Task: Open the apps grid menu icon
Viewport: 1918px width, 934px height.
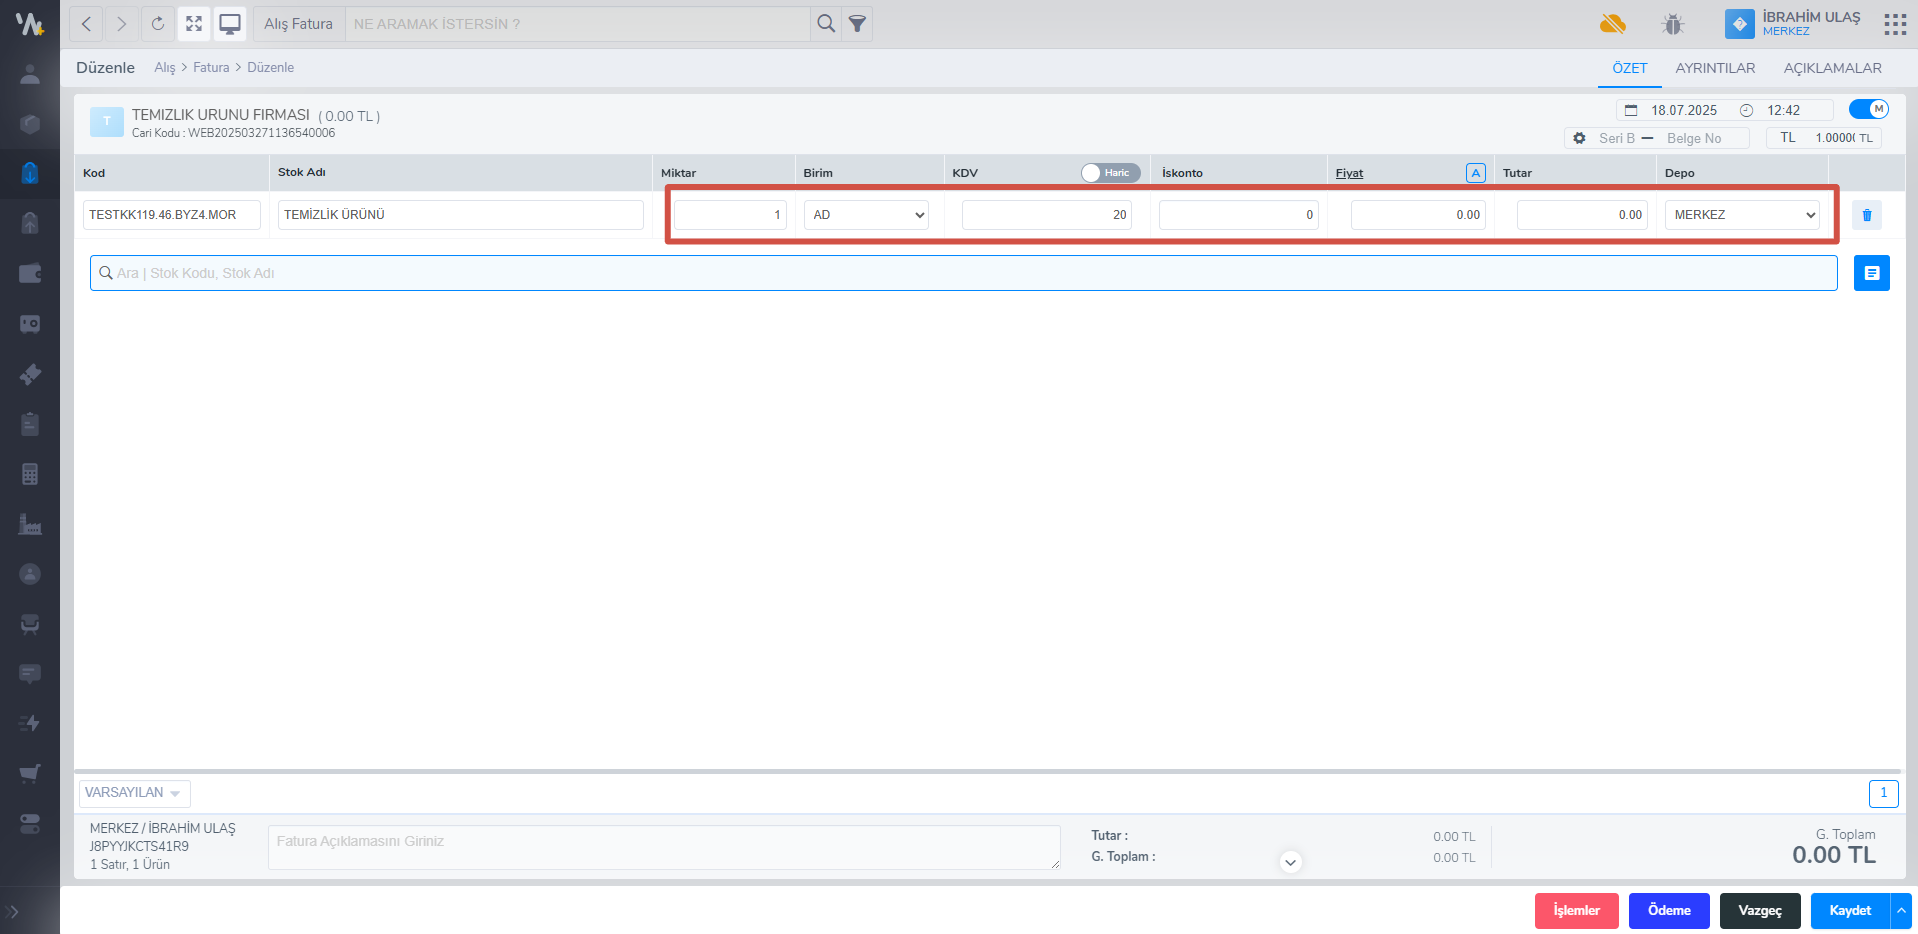Action: click(1894, 24)
